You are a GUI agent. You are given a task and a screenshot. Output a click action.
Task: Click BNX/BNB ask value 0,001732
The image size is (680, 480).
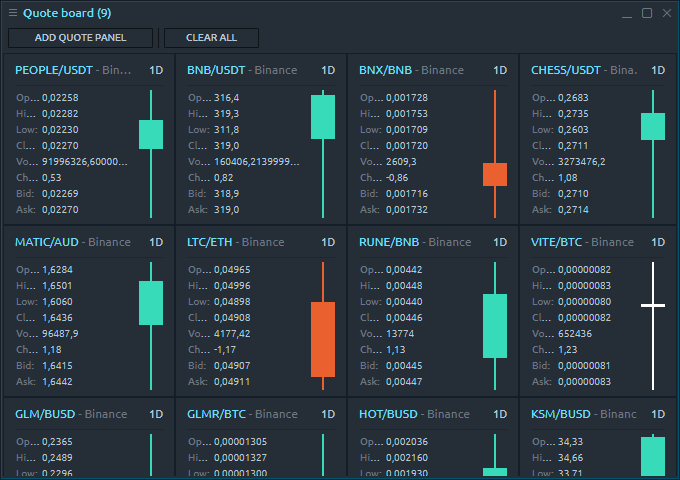pyautogui.click(x=407, y=209)
